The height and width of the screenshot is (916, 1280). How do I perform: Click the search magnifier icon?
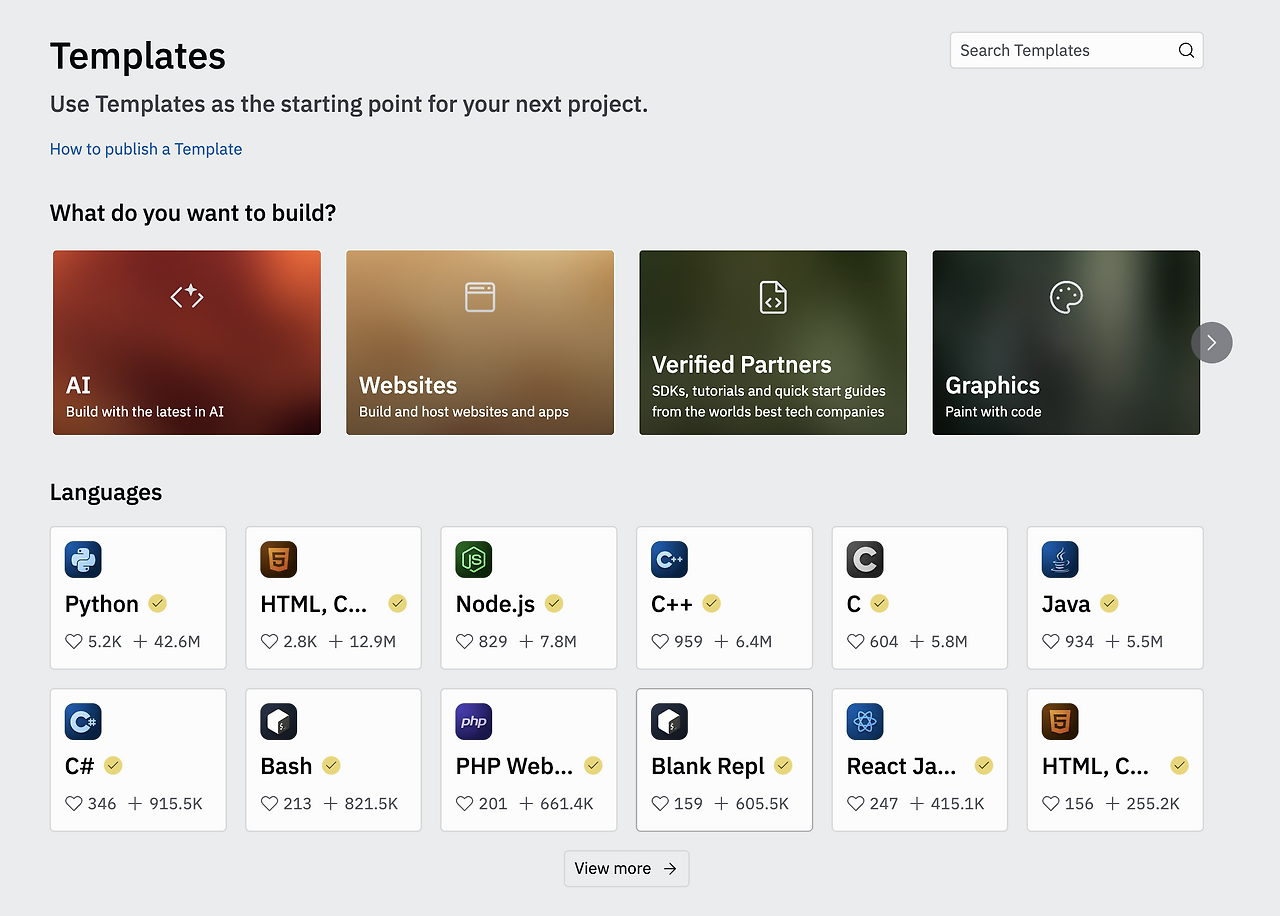coord(1186,51)
